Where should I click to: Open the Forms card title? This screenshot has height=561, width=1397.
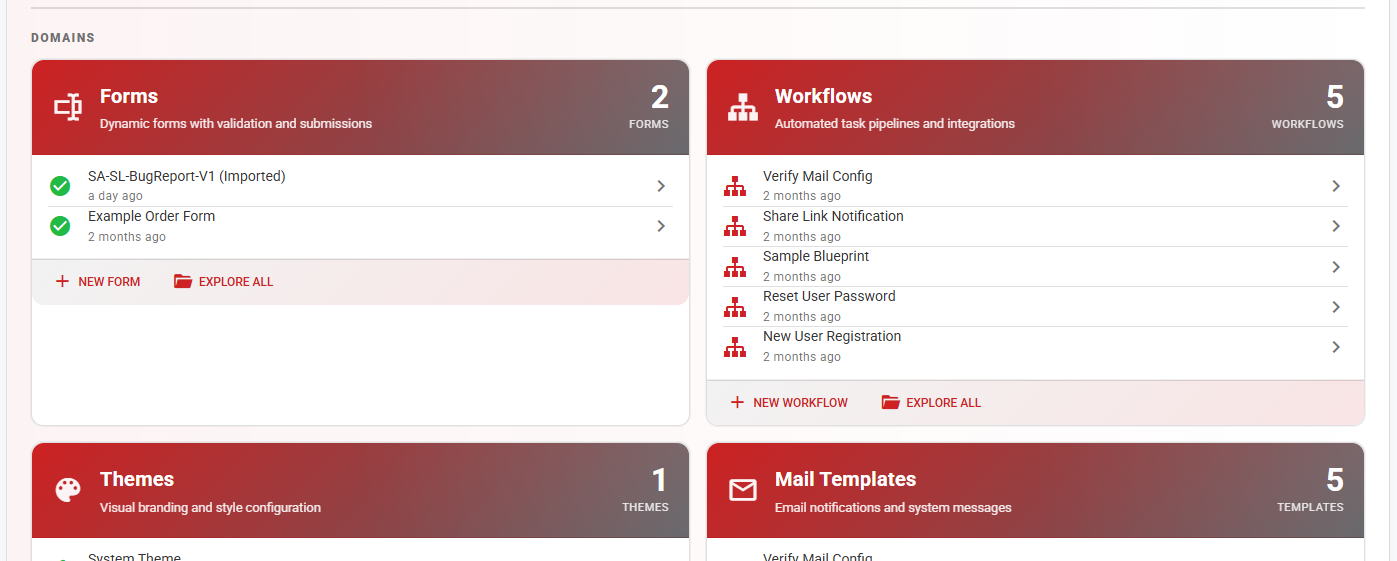[129, 96]
